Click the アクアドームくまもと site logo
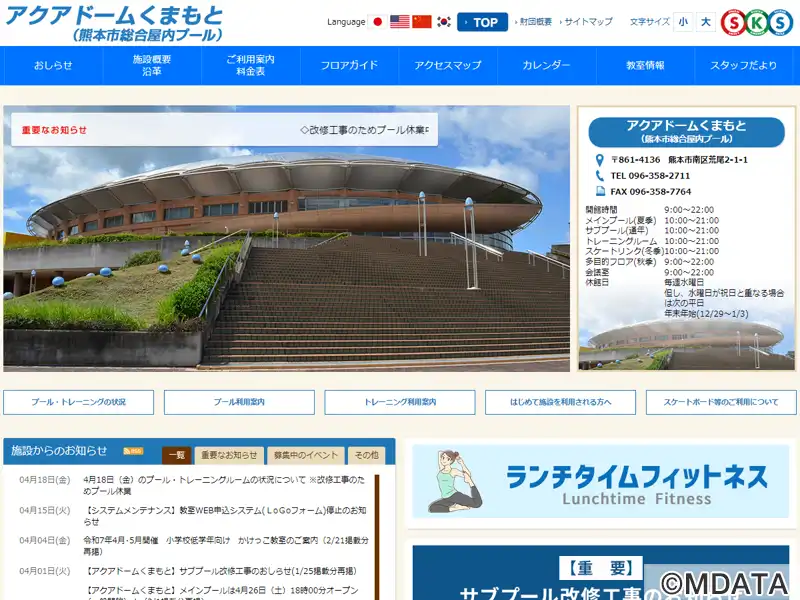Viewport: 800px width, 600px height. click(114, 22)
